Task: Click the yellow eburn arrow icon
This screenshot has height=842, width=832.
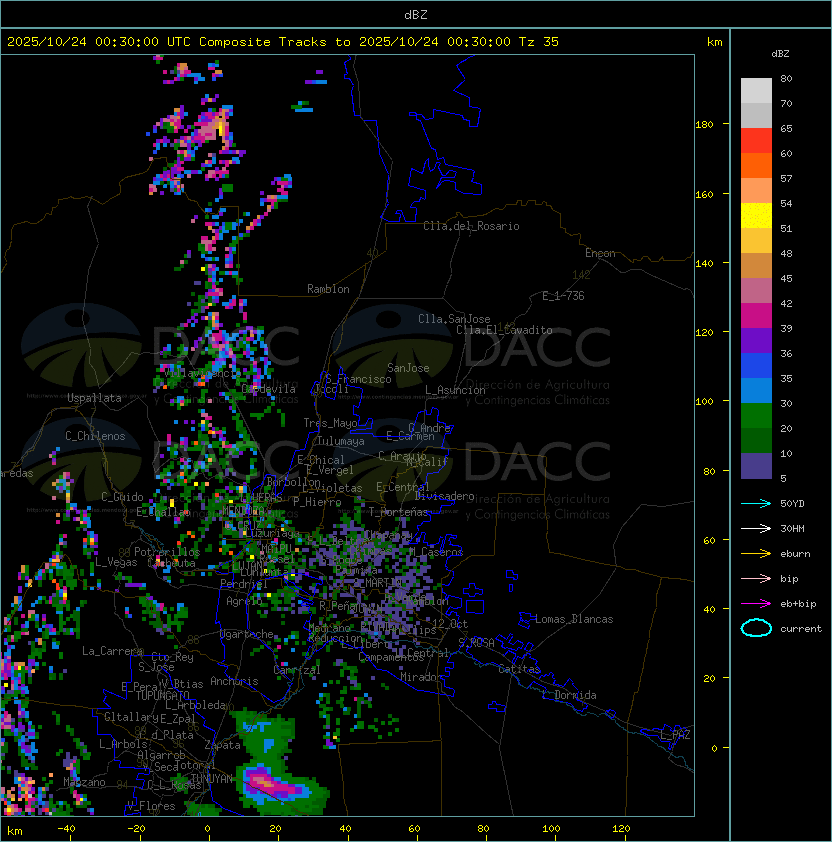Action: coord(756,554)
